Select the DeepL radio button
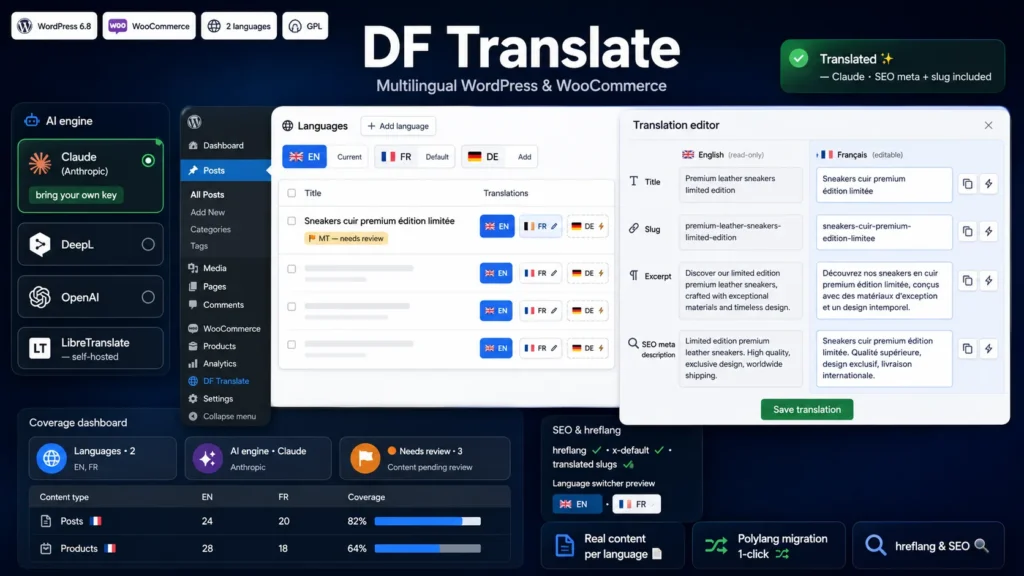 (148, 244)
